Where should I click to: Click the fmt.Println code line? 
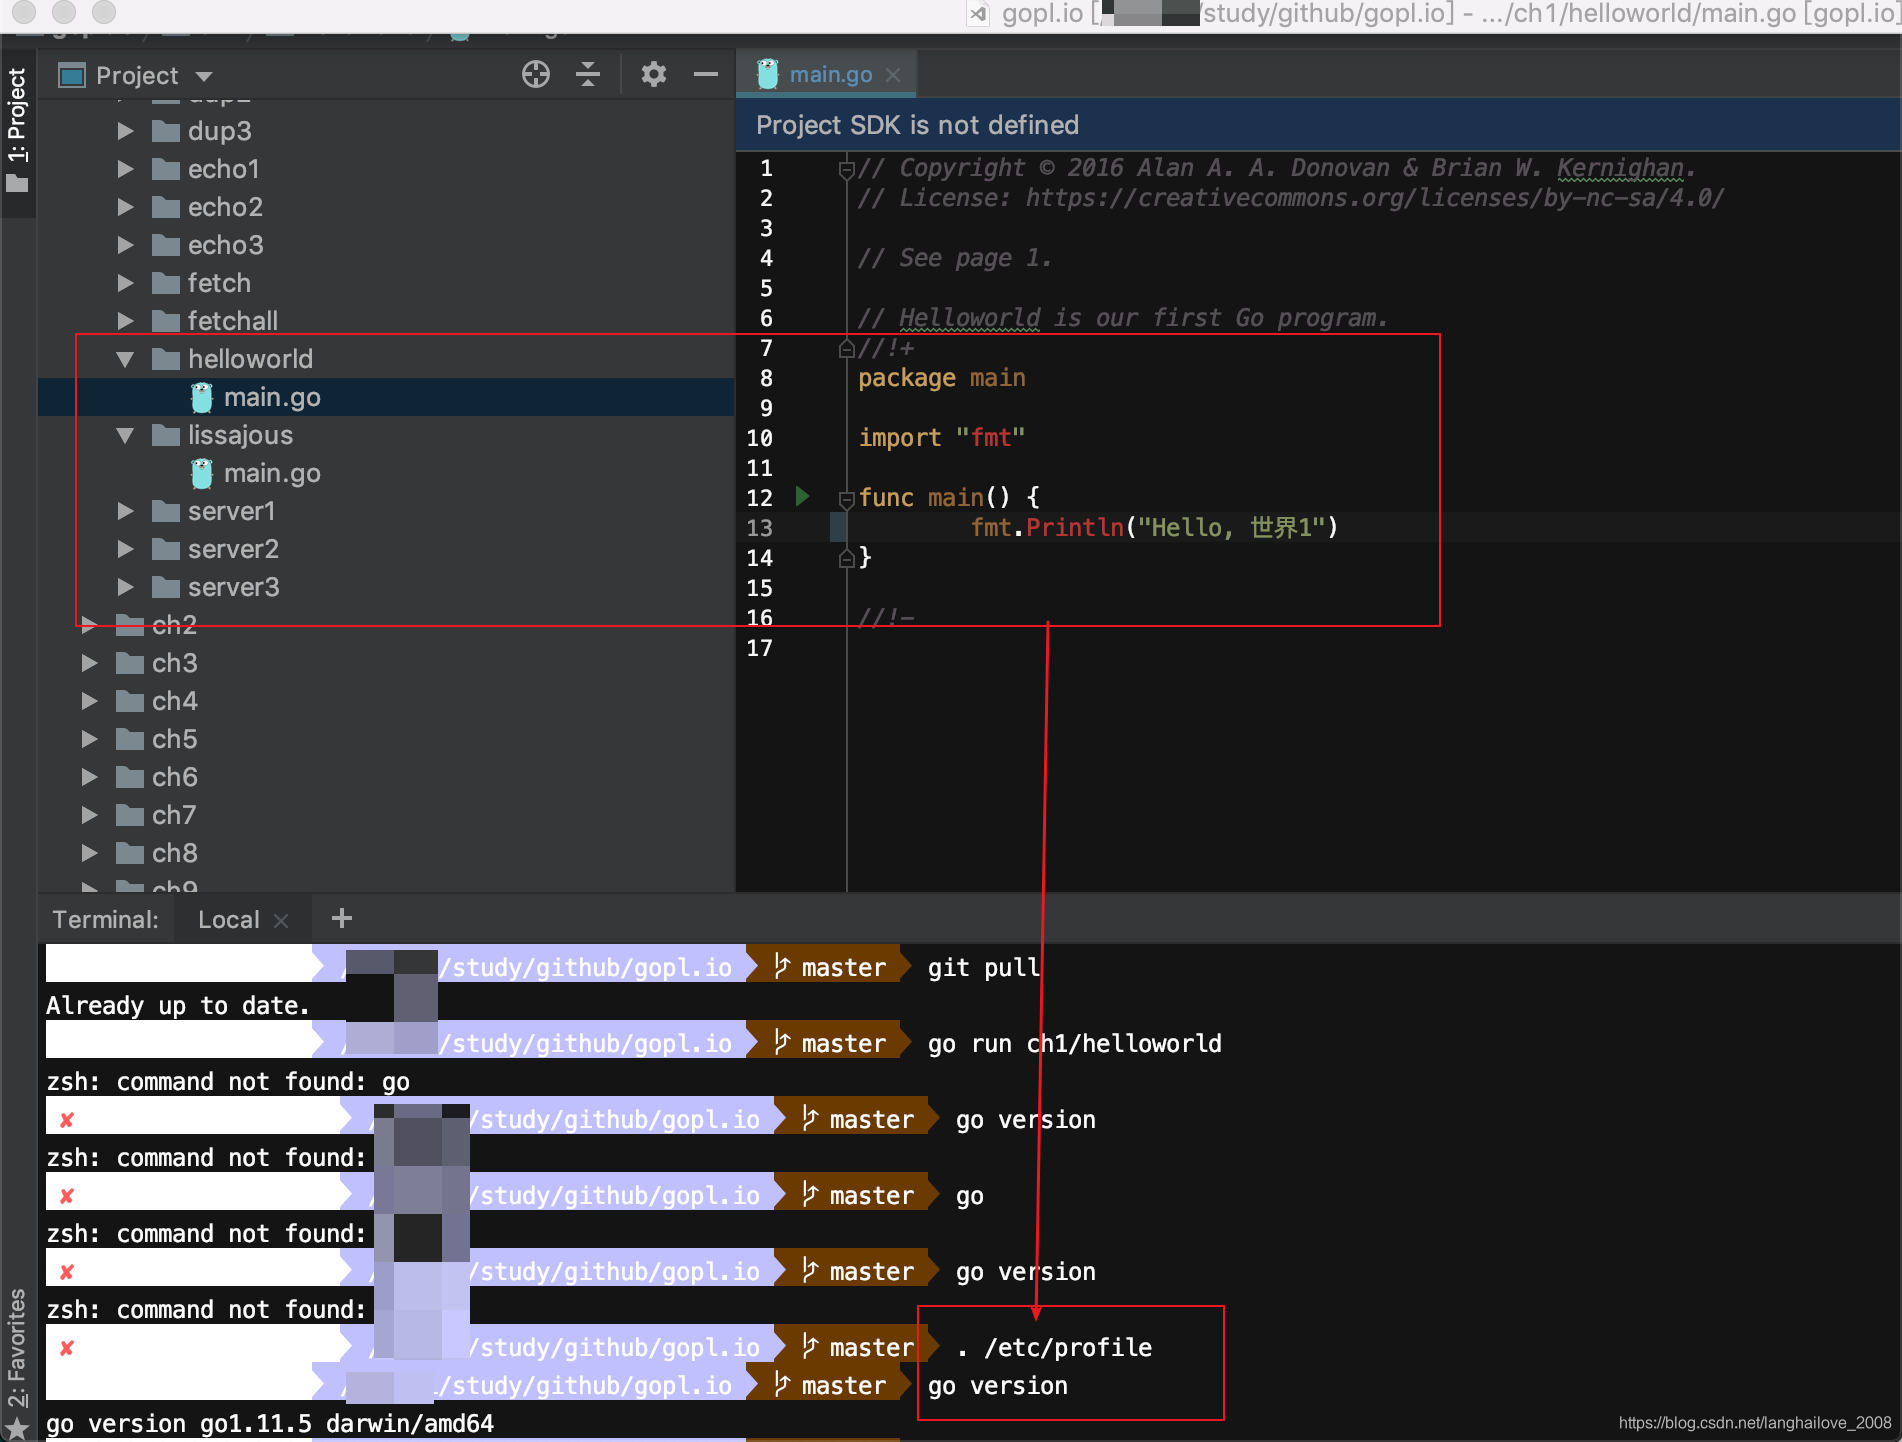coord(1154,528)
